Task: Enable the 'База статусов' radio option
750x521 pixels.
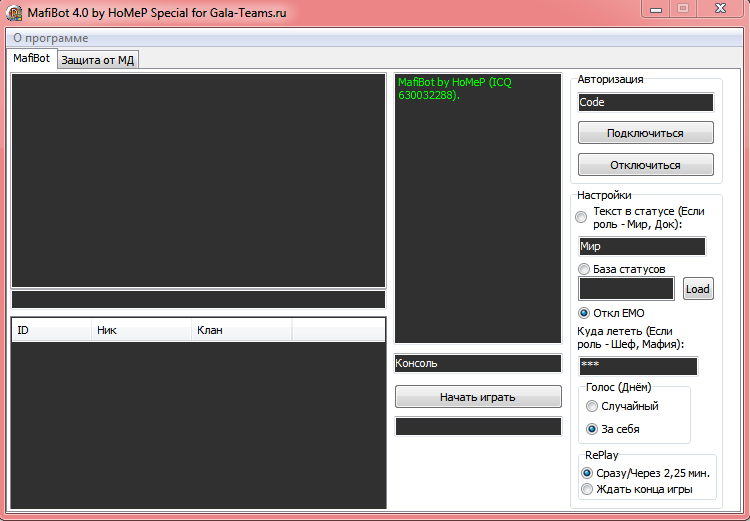Action: click(585, 269)
